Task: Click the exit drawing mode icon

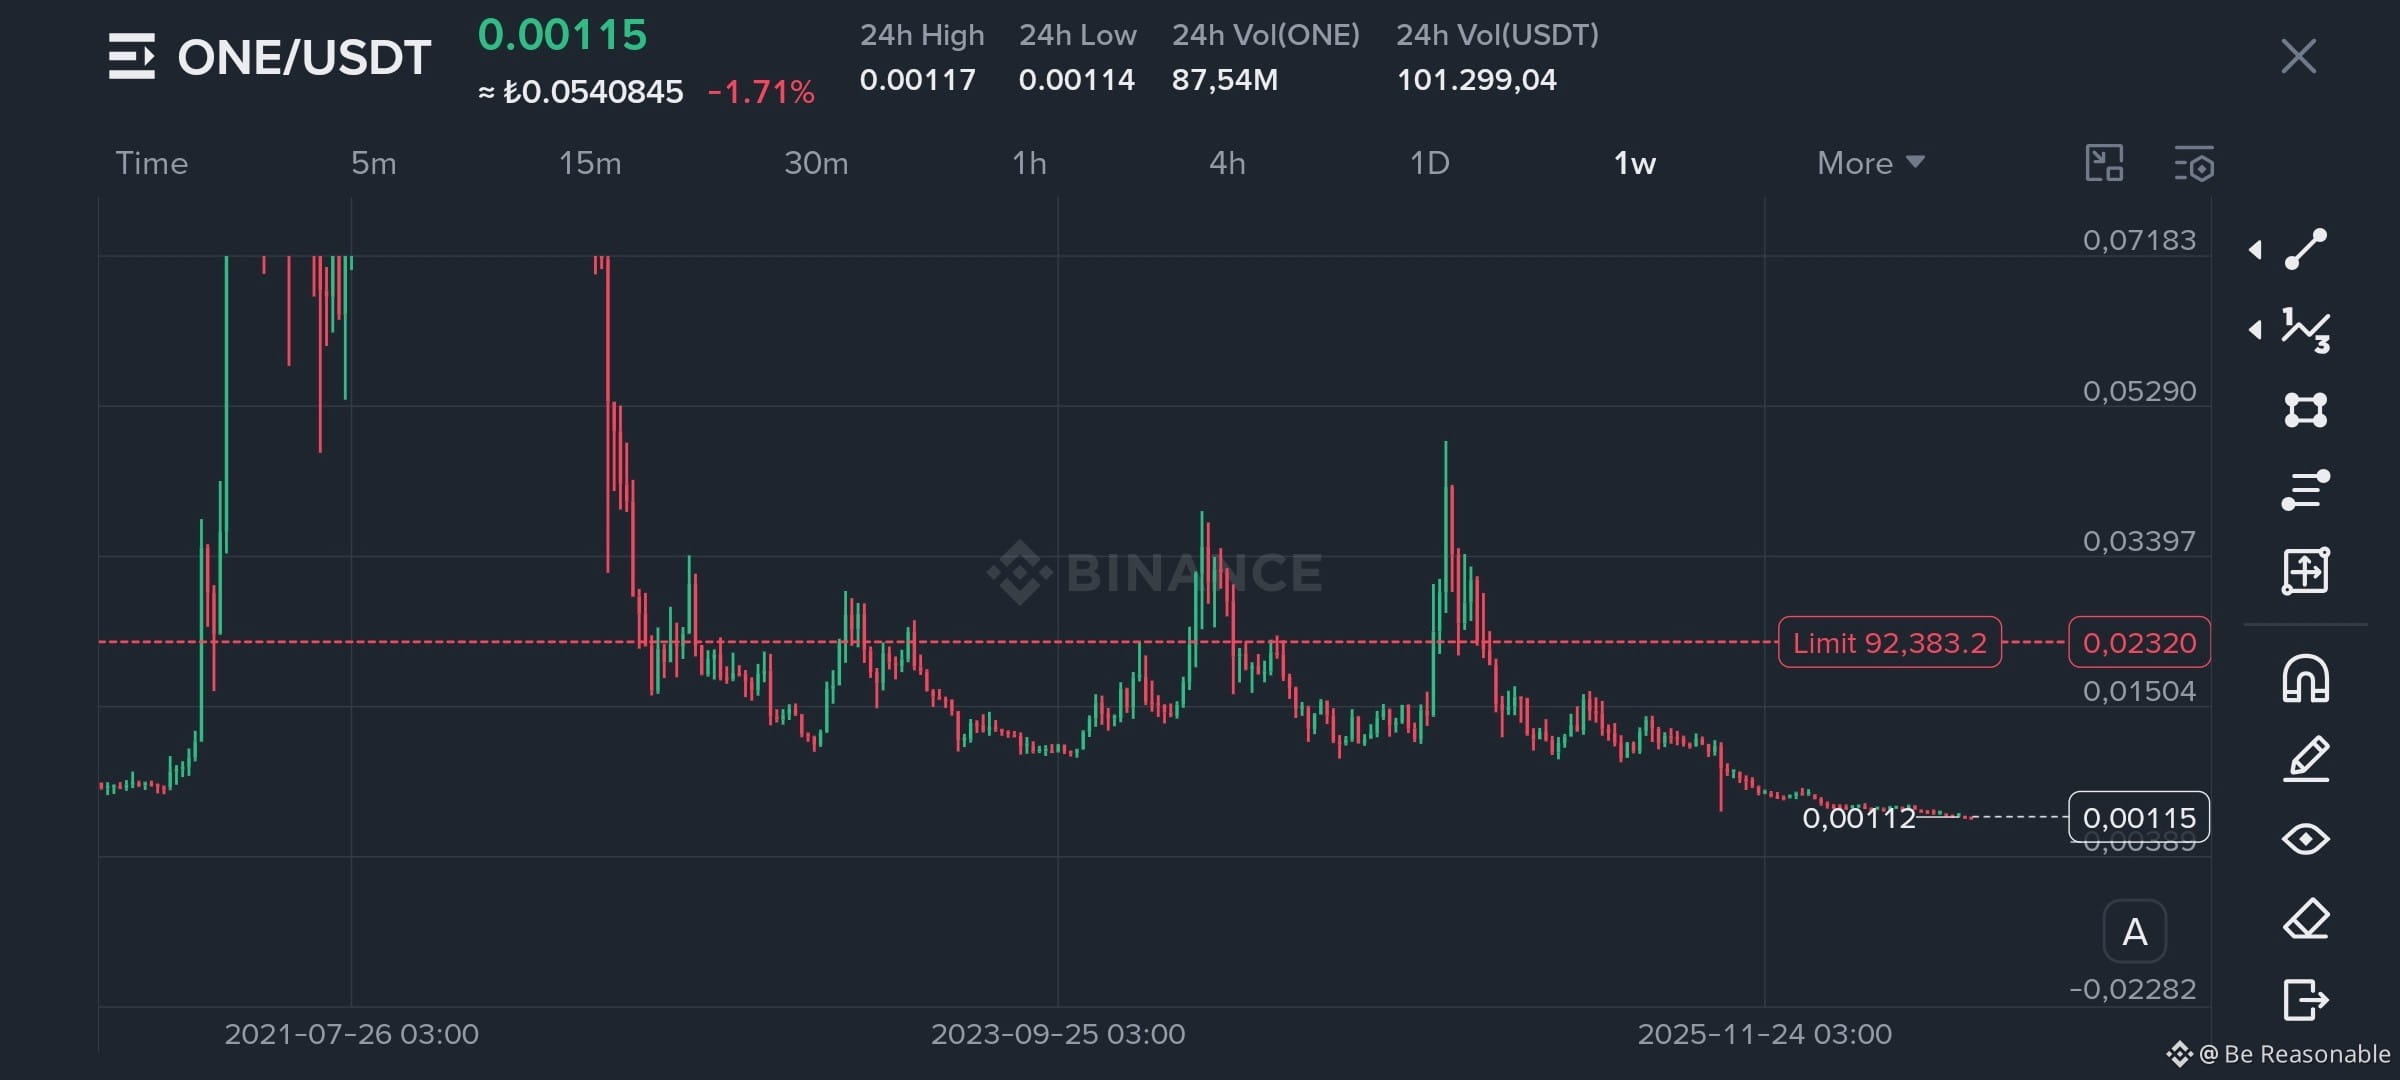Action: 2306,999
